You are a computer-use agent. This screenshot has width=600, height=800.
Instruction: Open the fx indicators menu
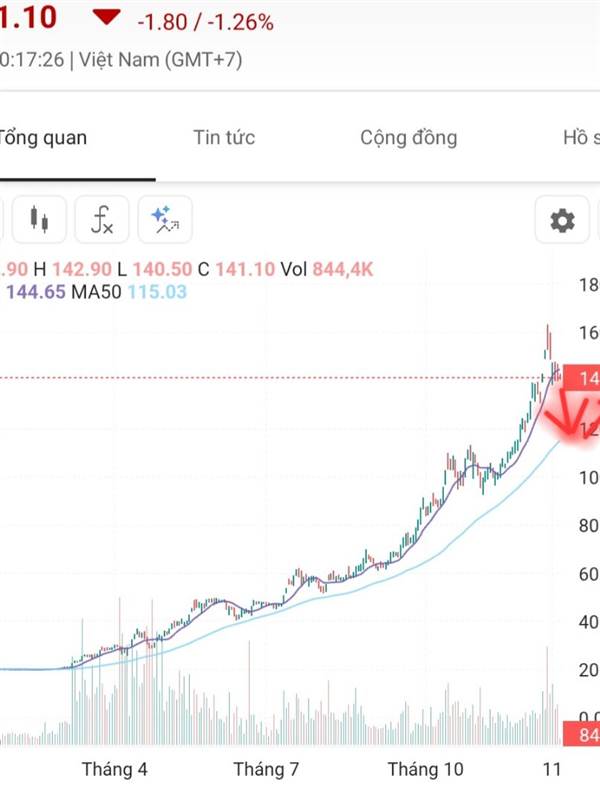coord(101,219)
